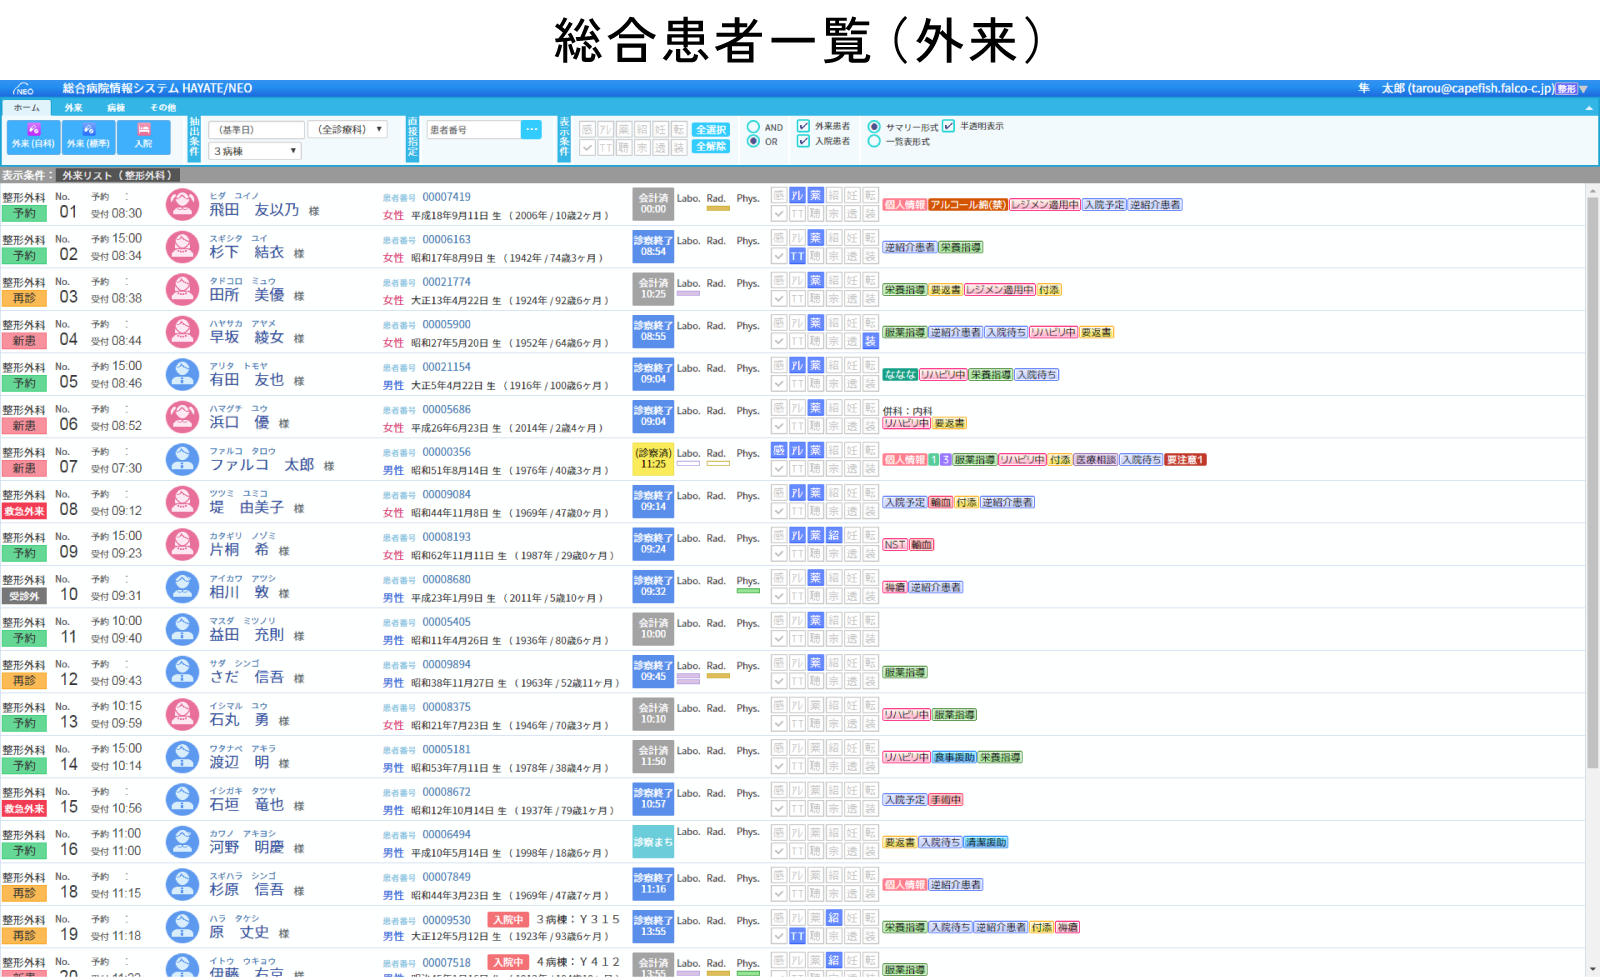Click the 会計済 00:00 status button

pyautogui.click(x=653, y=204)
